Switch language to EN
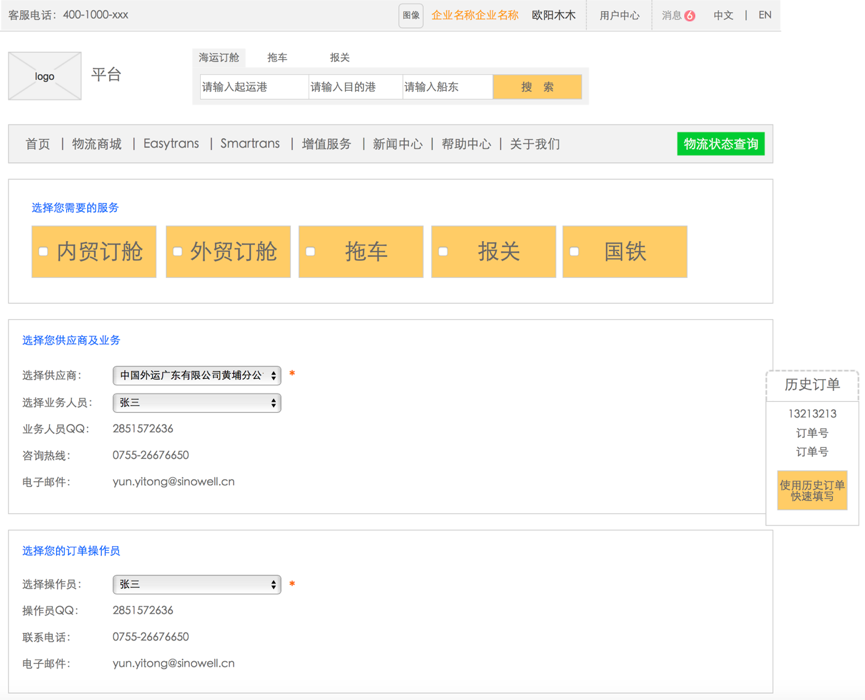 [765, 15]
